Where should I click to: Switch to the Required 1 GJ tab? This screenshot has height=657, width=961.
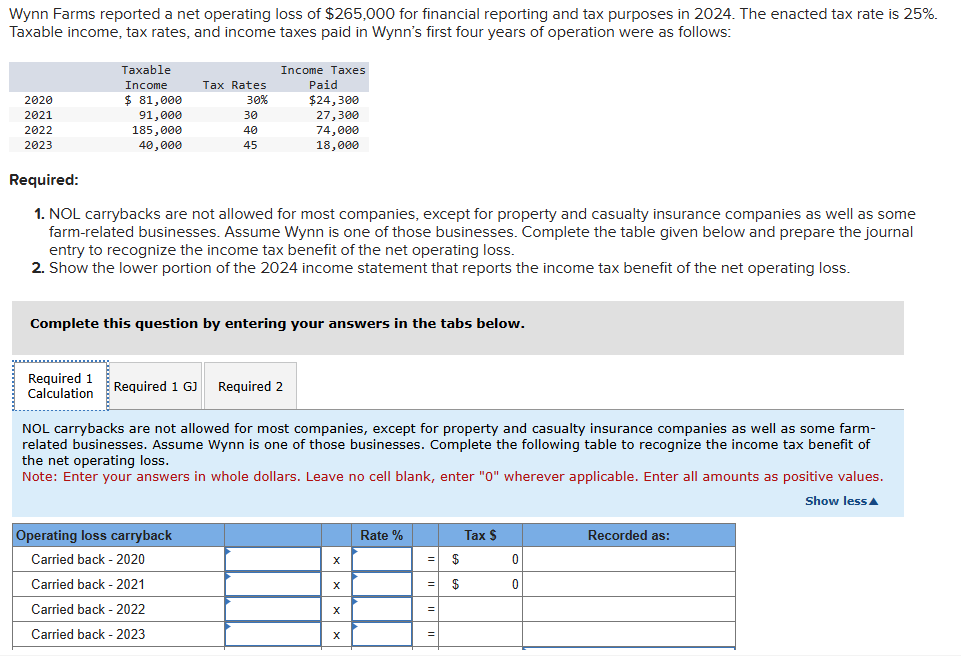pos(155,386)
